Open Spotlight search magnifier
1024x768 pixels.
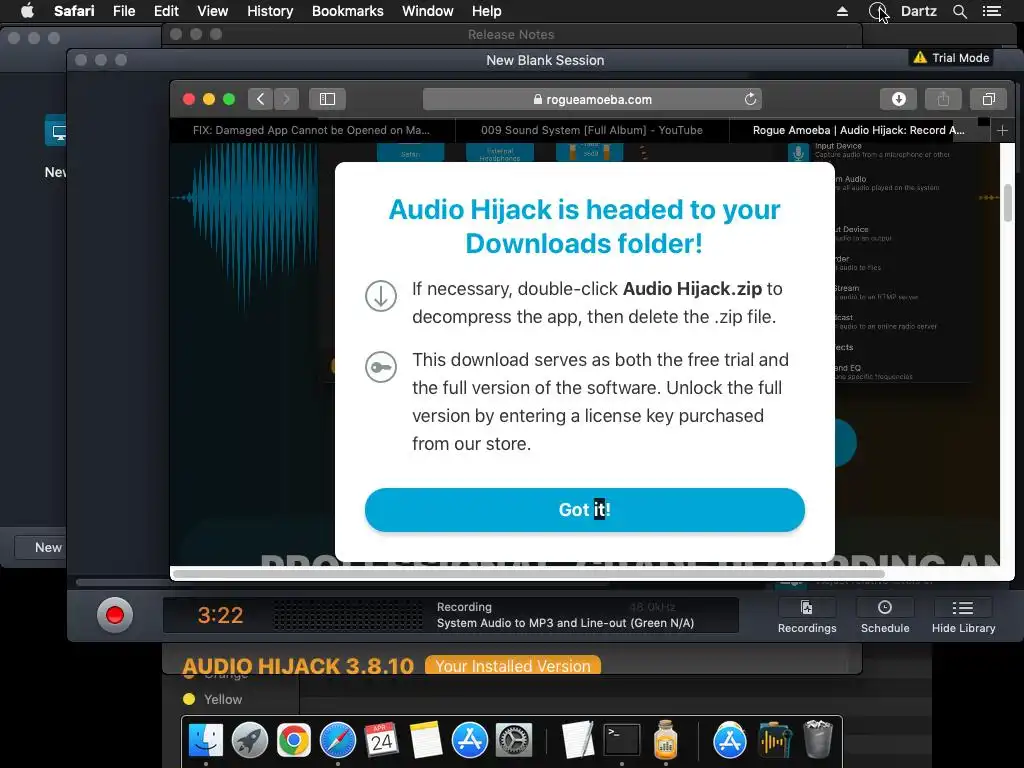coord(960,11)
